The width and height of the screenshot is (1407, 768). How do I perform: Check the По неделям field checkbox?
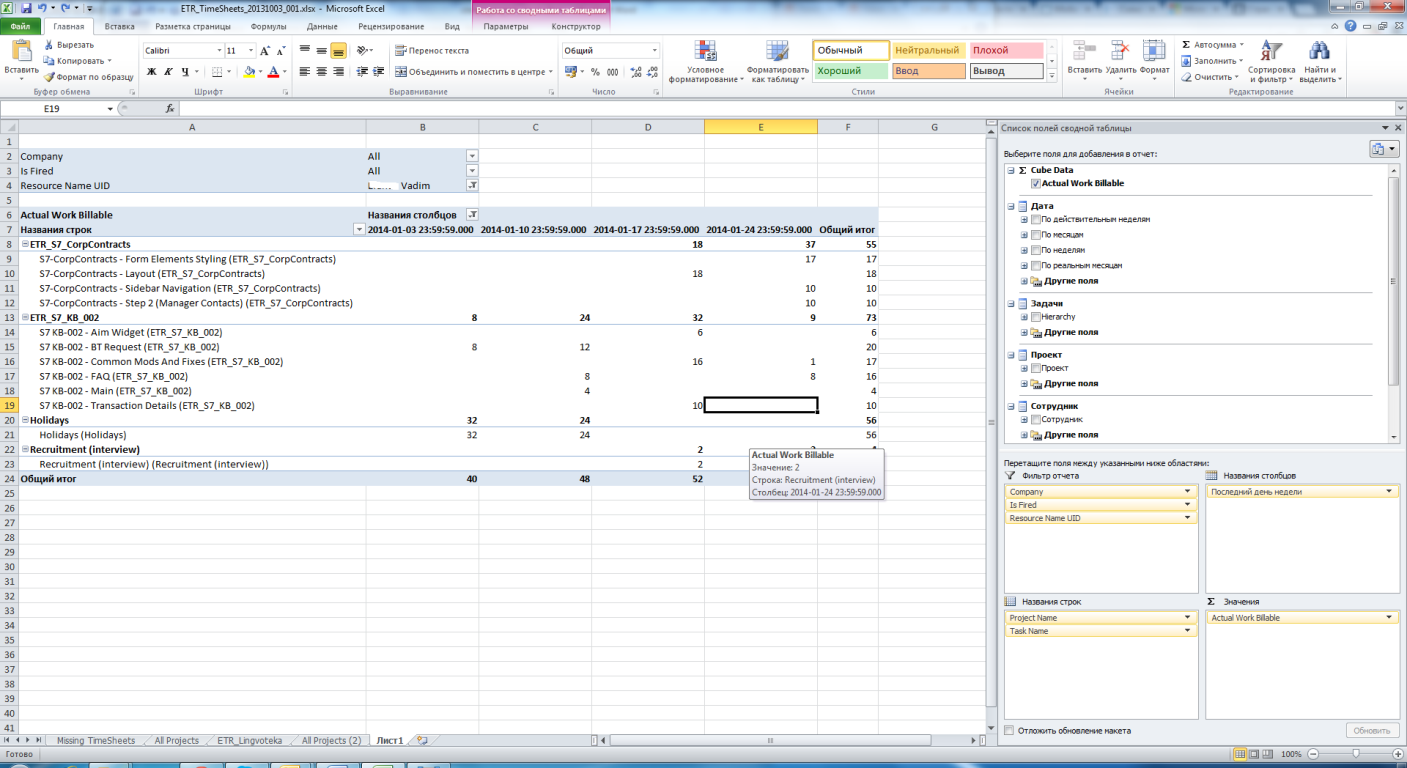pos(1036,250)
